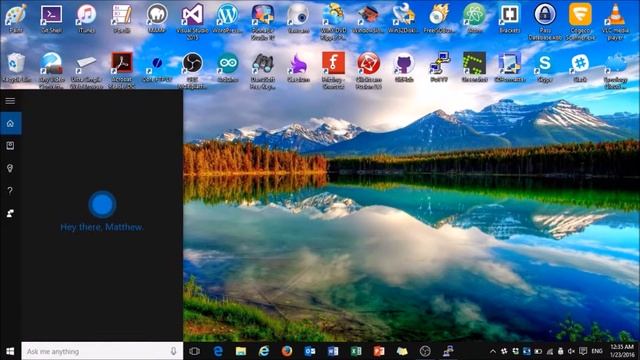
Task: Select the flaming disc burner icon
Action: point(439,18)
